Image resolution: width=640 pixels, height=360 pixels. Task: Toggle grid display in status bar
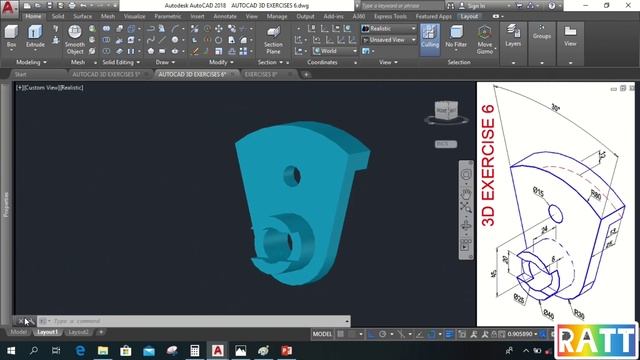click(x=340, y=334)
